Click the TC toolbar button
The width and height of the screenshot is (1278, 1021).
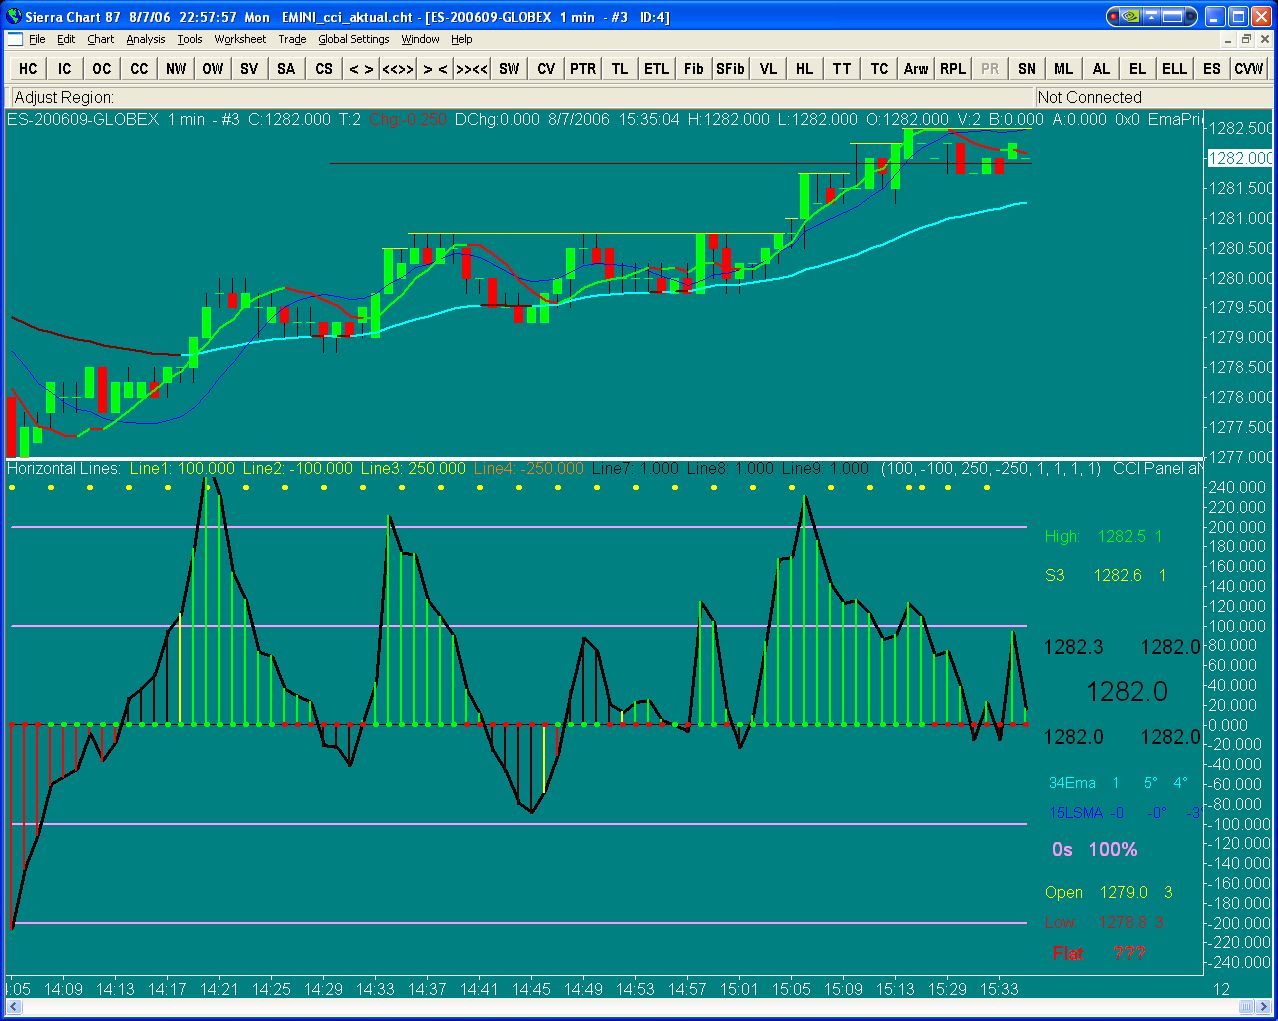tap(879, 68)
